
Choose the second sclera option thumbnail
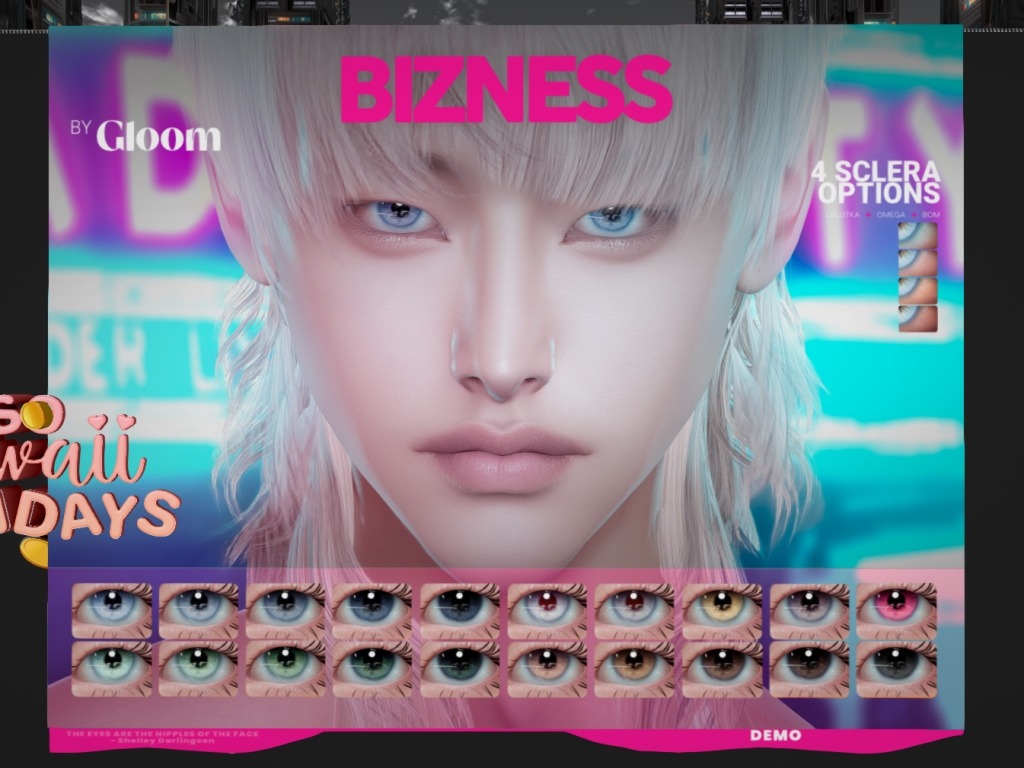click(917, 264)
